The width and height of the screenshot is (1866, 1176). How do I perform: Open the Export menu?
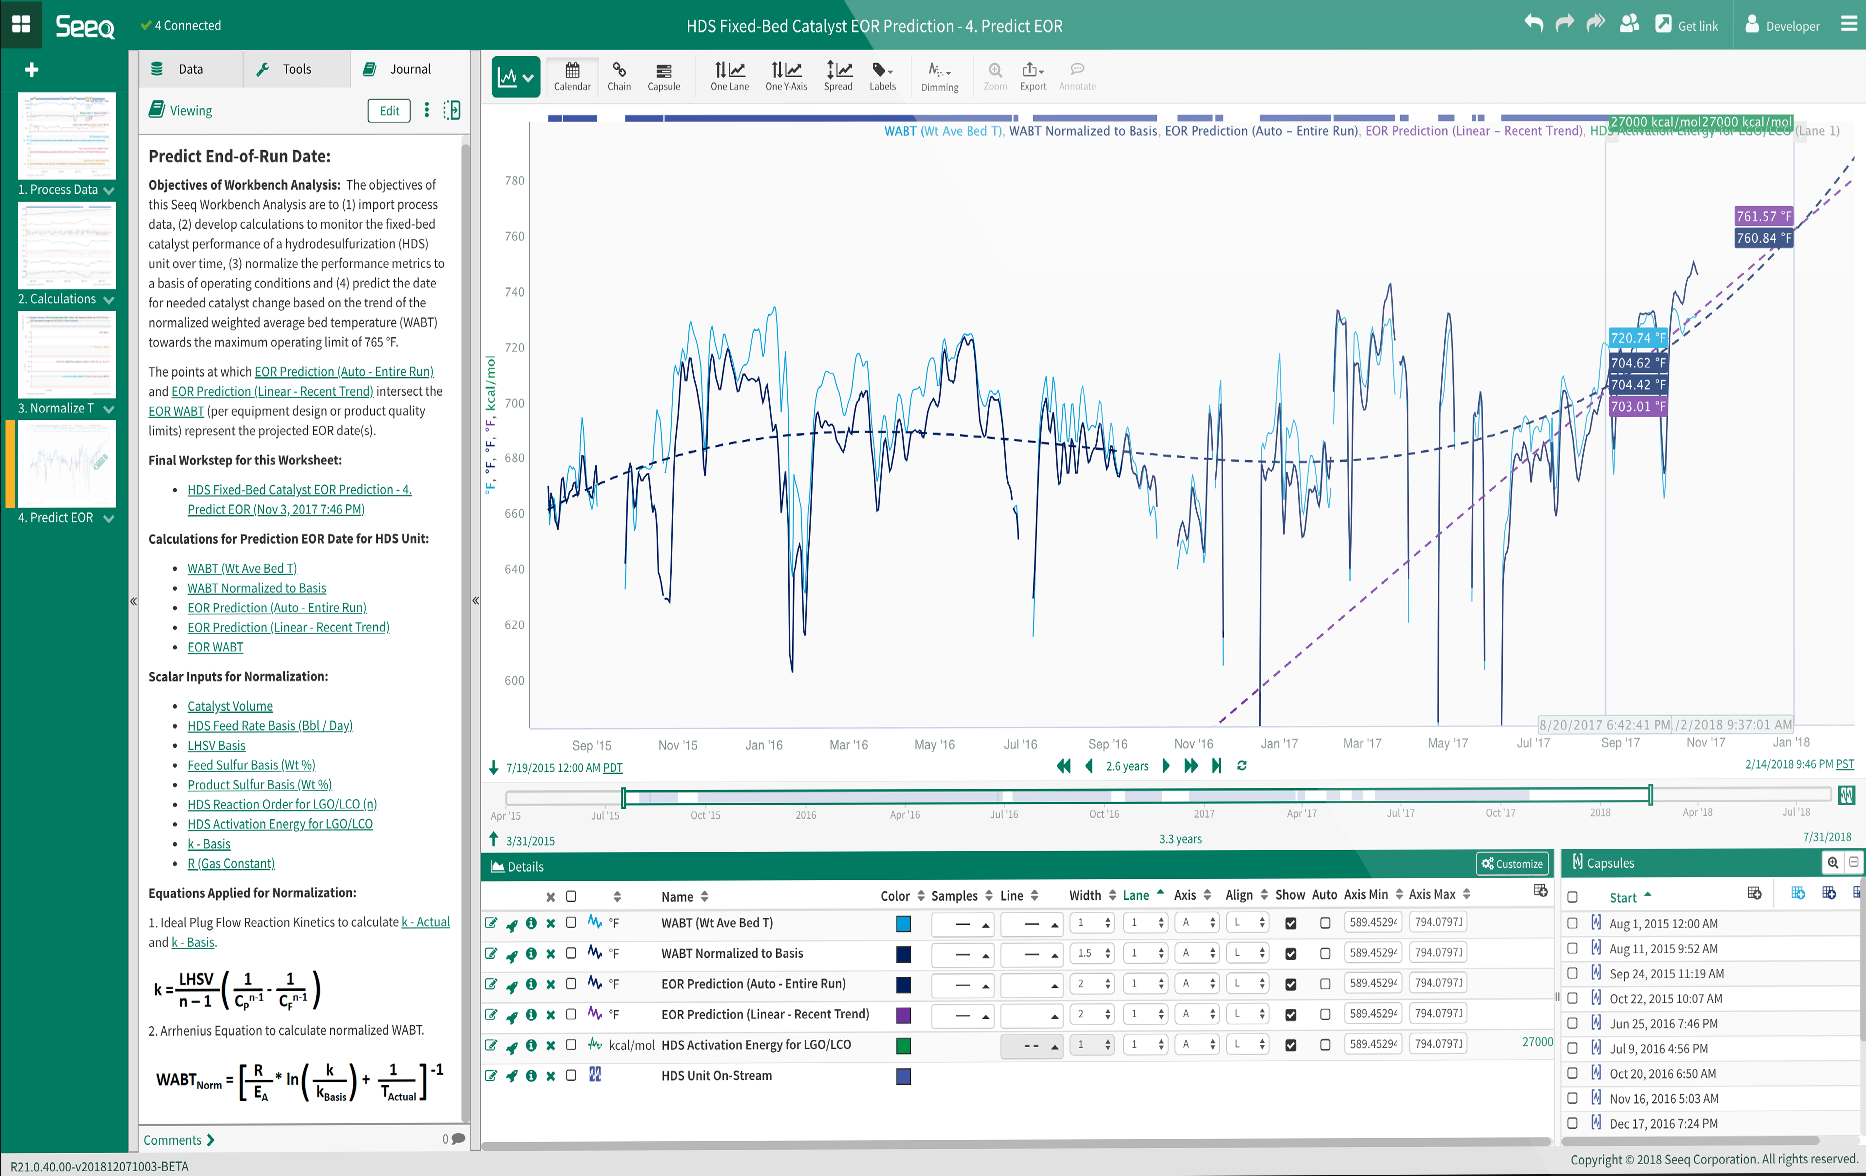pyautogui.click(x=1033, y=76)
